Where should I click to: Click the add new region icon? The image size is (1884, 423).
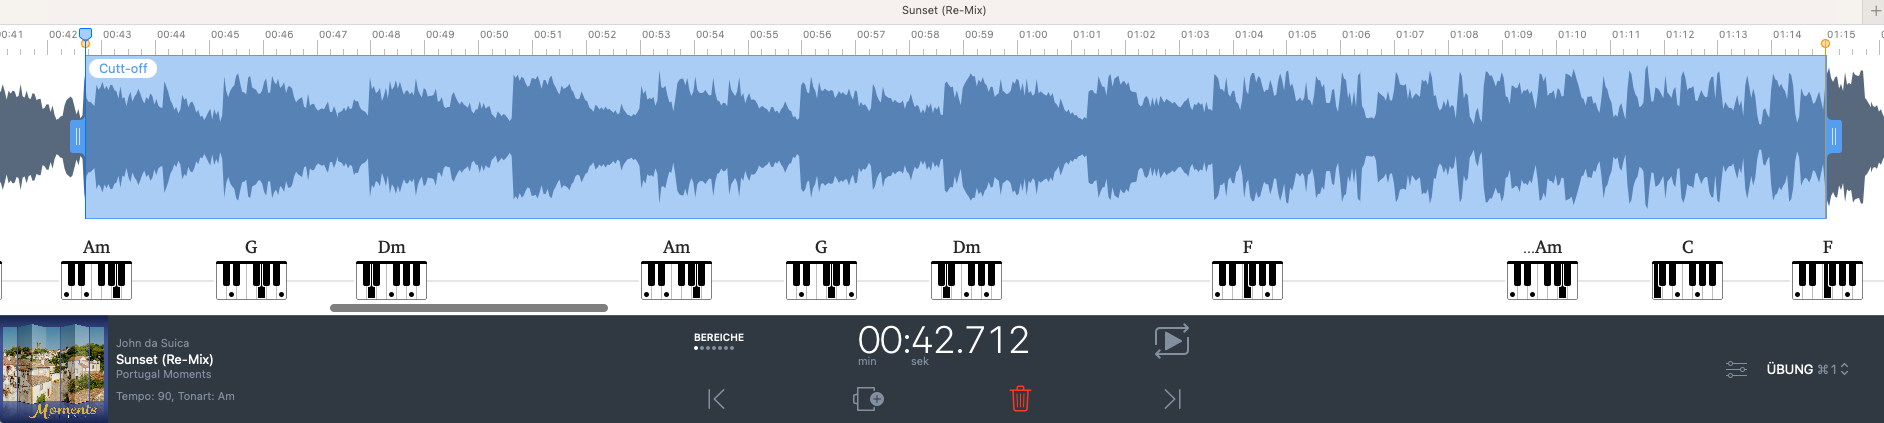[868, 399]
